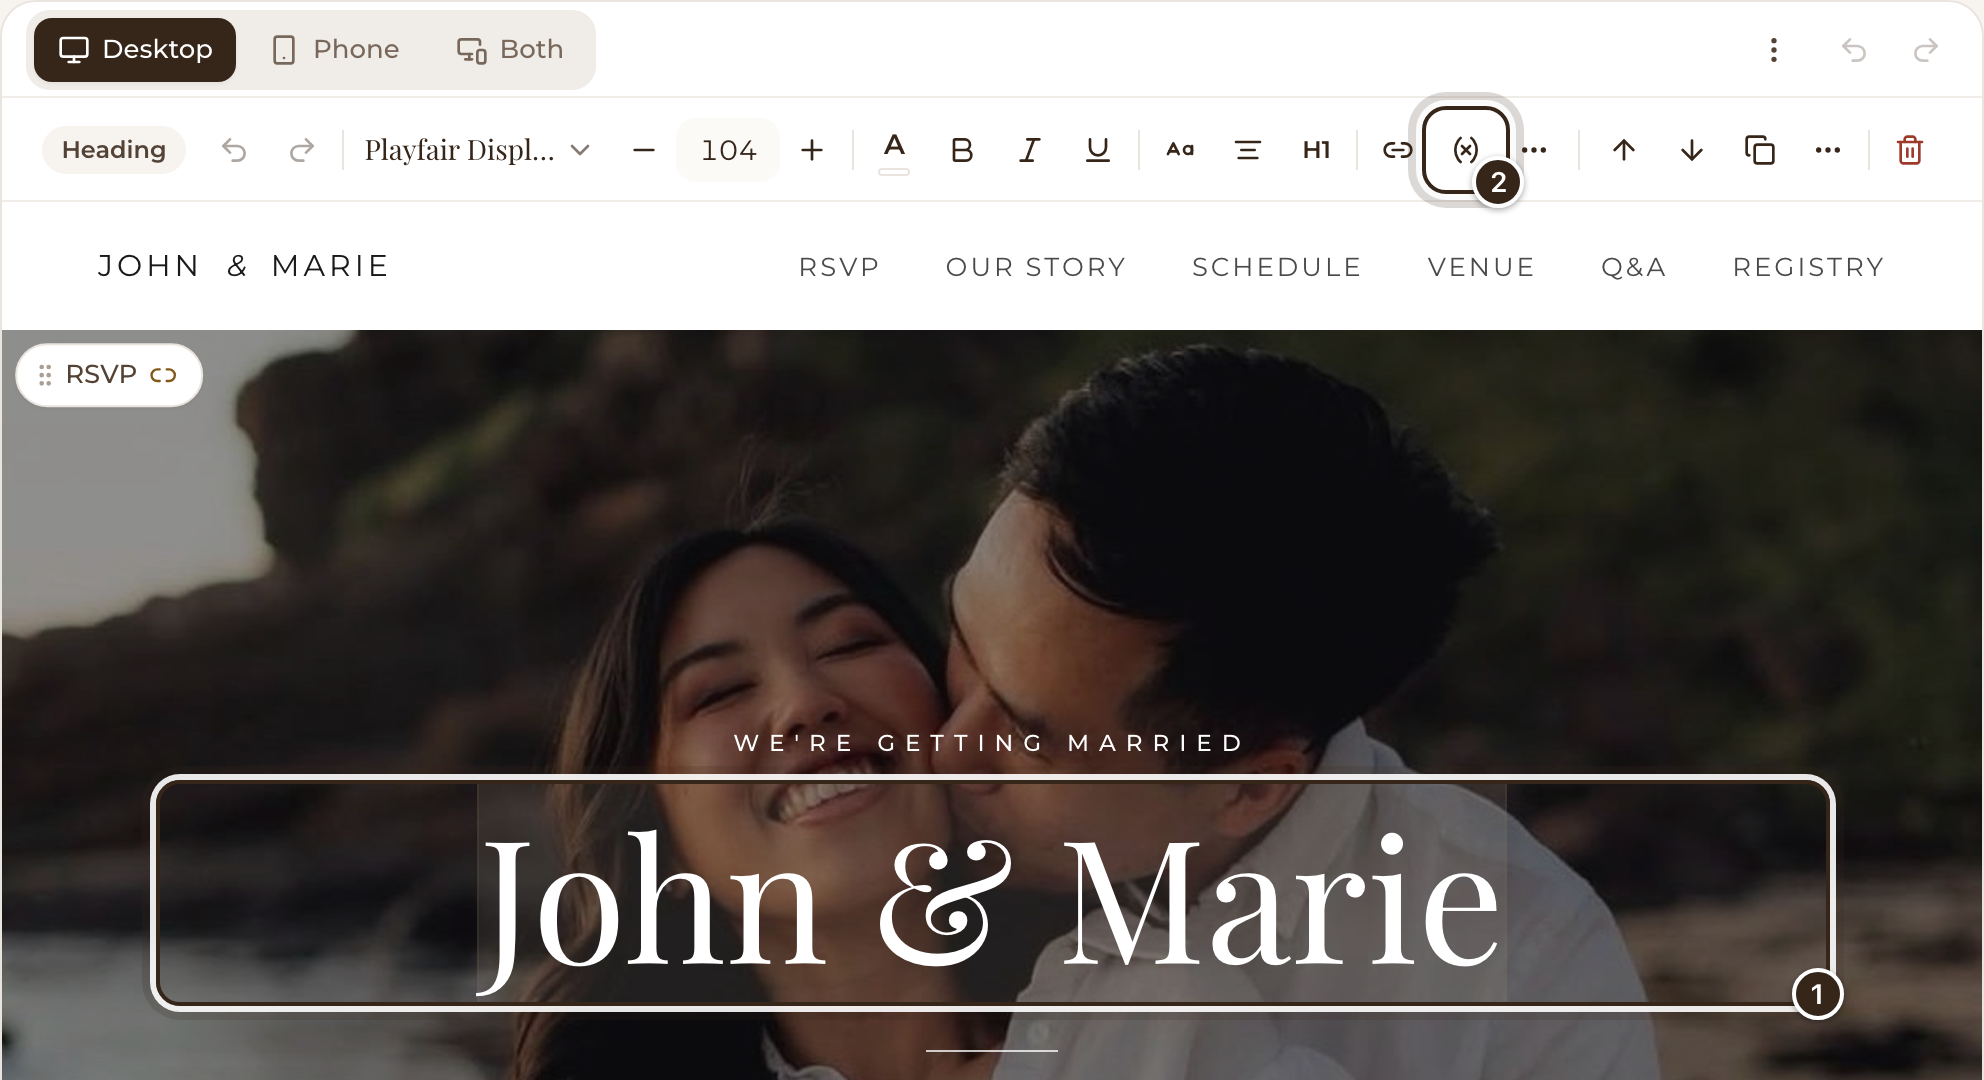Toggle bold formatting
1984x1080 pixels.
962,150
